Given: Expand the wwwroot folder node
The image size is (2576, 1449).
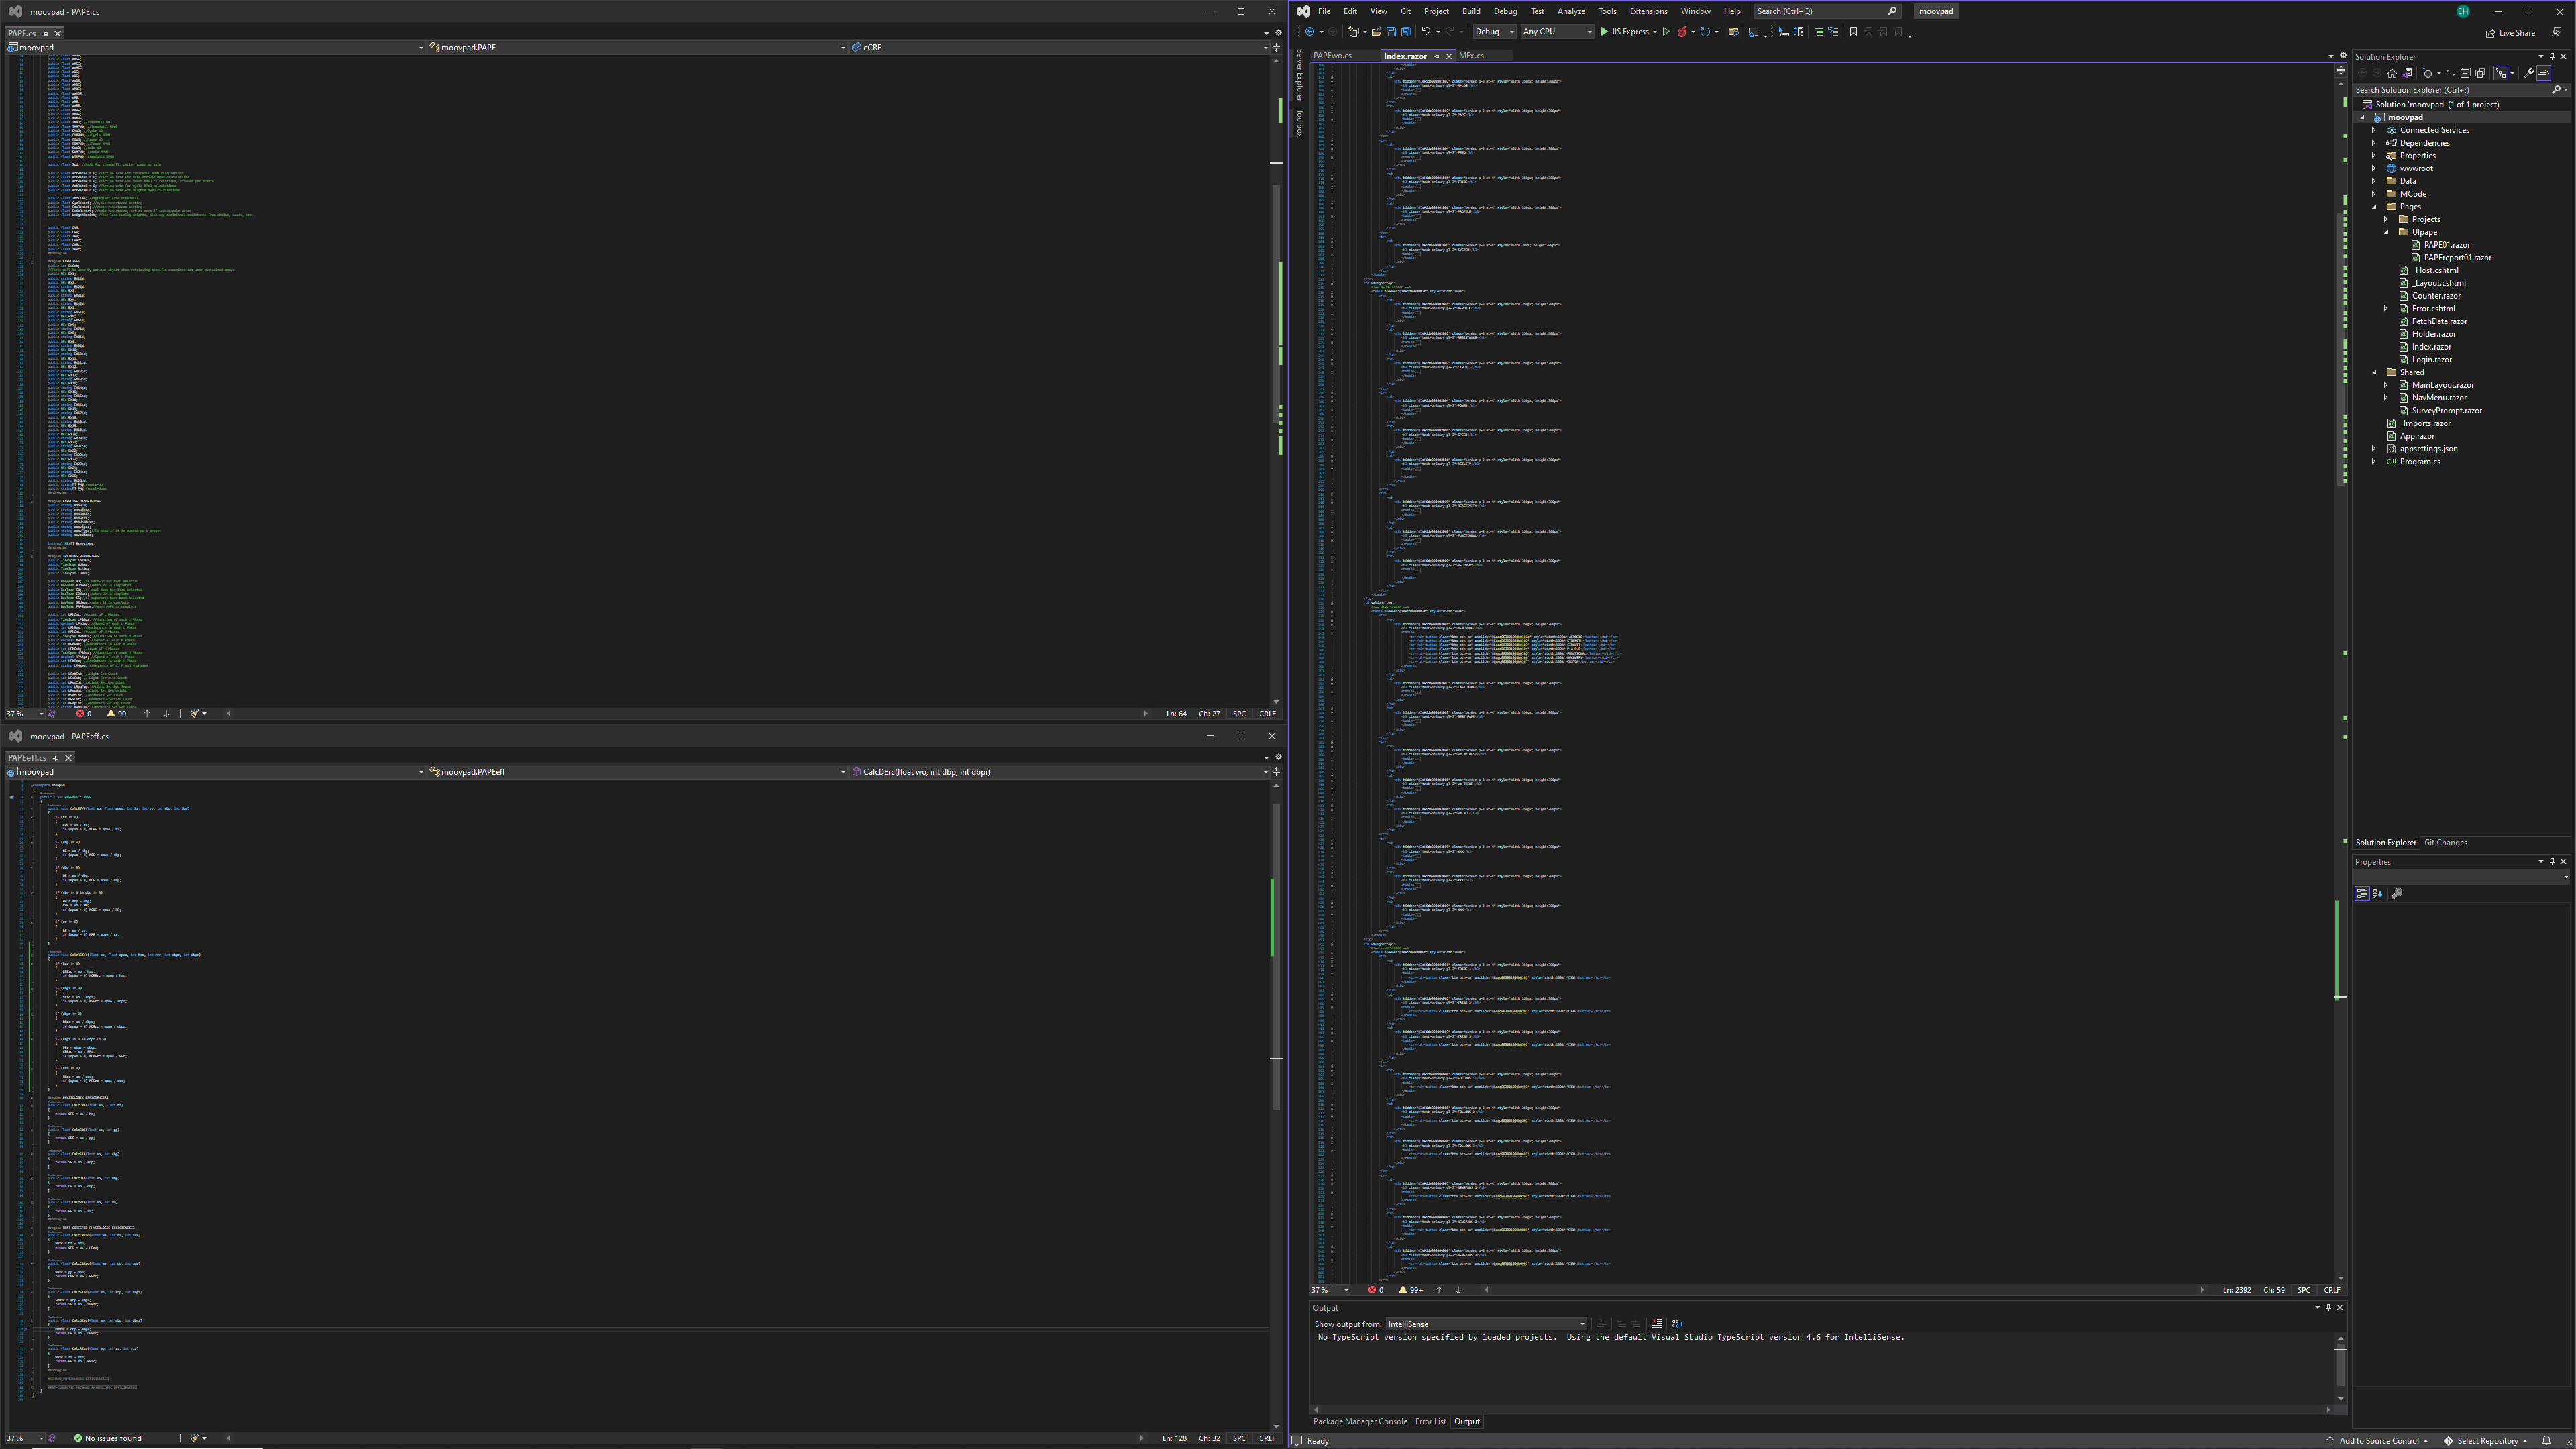Looking at the screenshot, I should point(2374,168).
